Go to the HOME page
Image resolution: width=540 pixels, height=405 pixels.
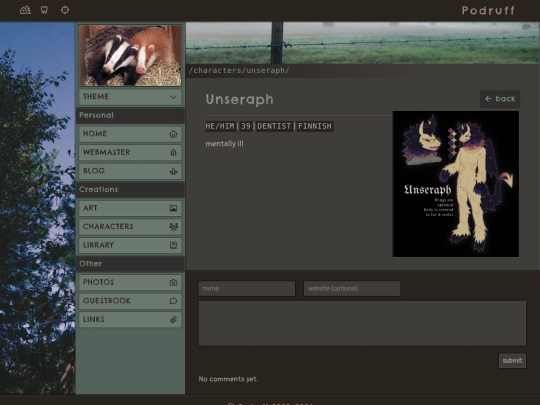coord(131,134)
